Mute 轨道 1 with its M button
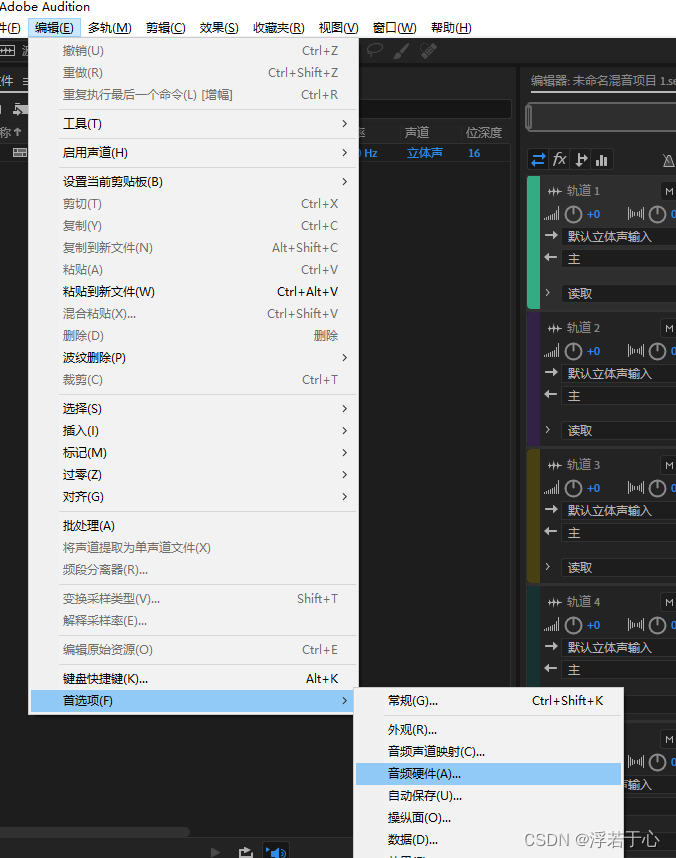 click(669, 191)
